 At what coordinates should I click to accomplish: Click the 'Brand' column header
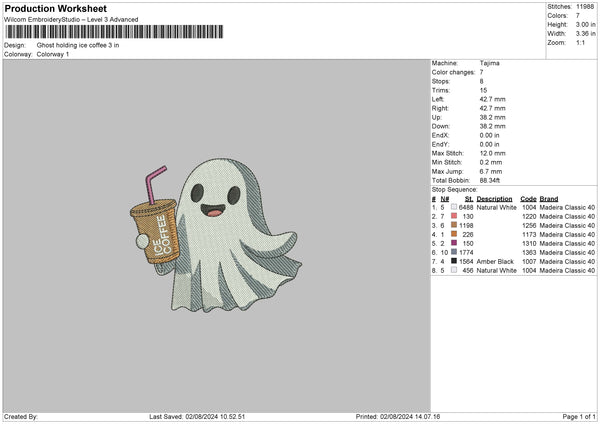[x=549, y=199]
